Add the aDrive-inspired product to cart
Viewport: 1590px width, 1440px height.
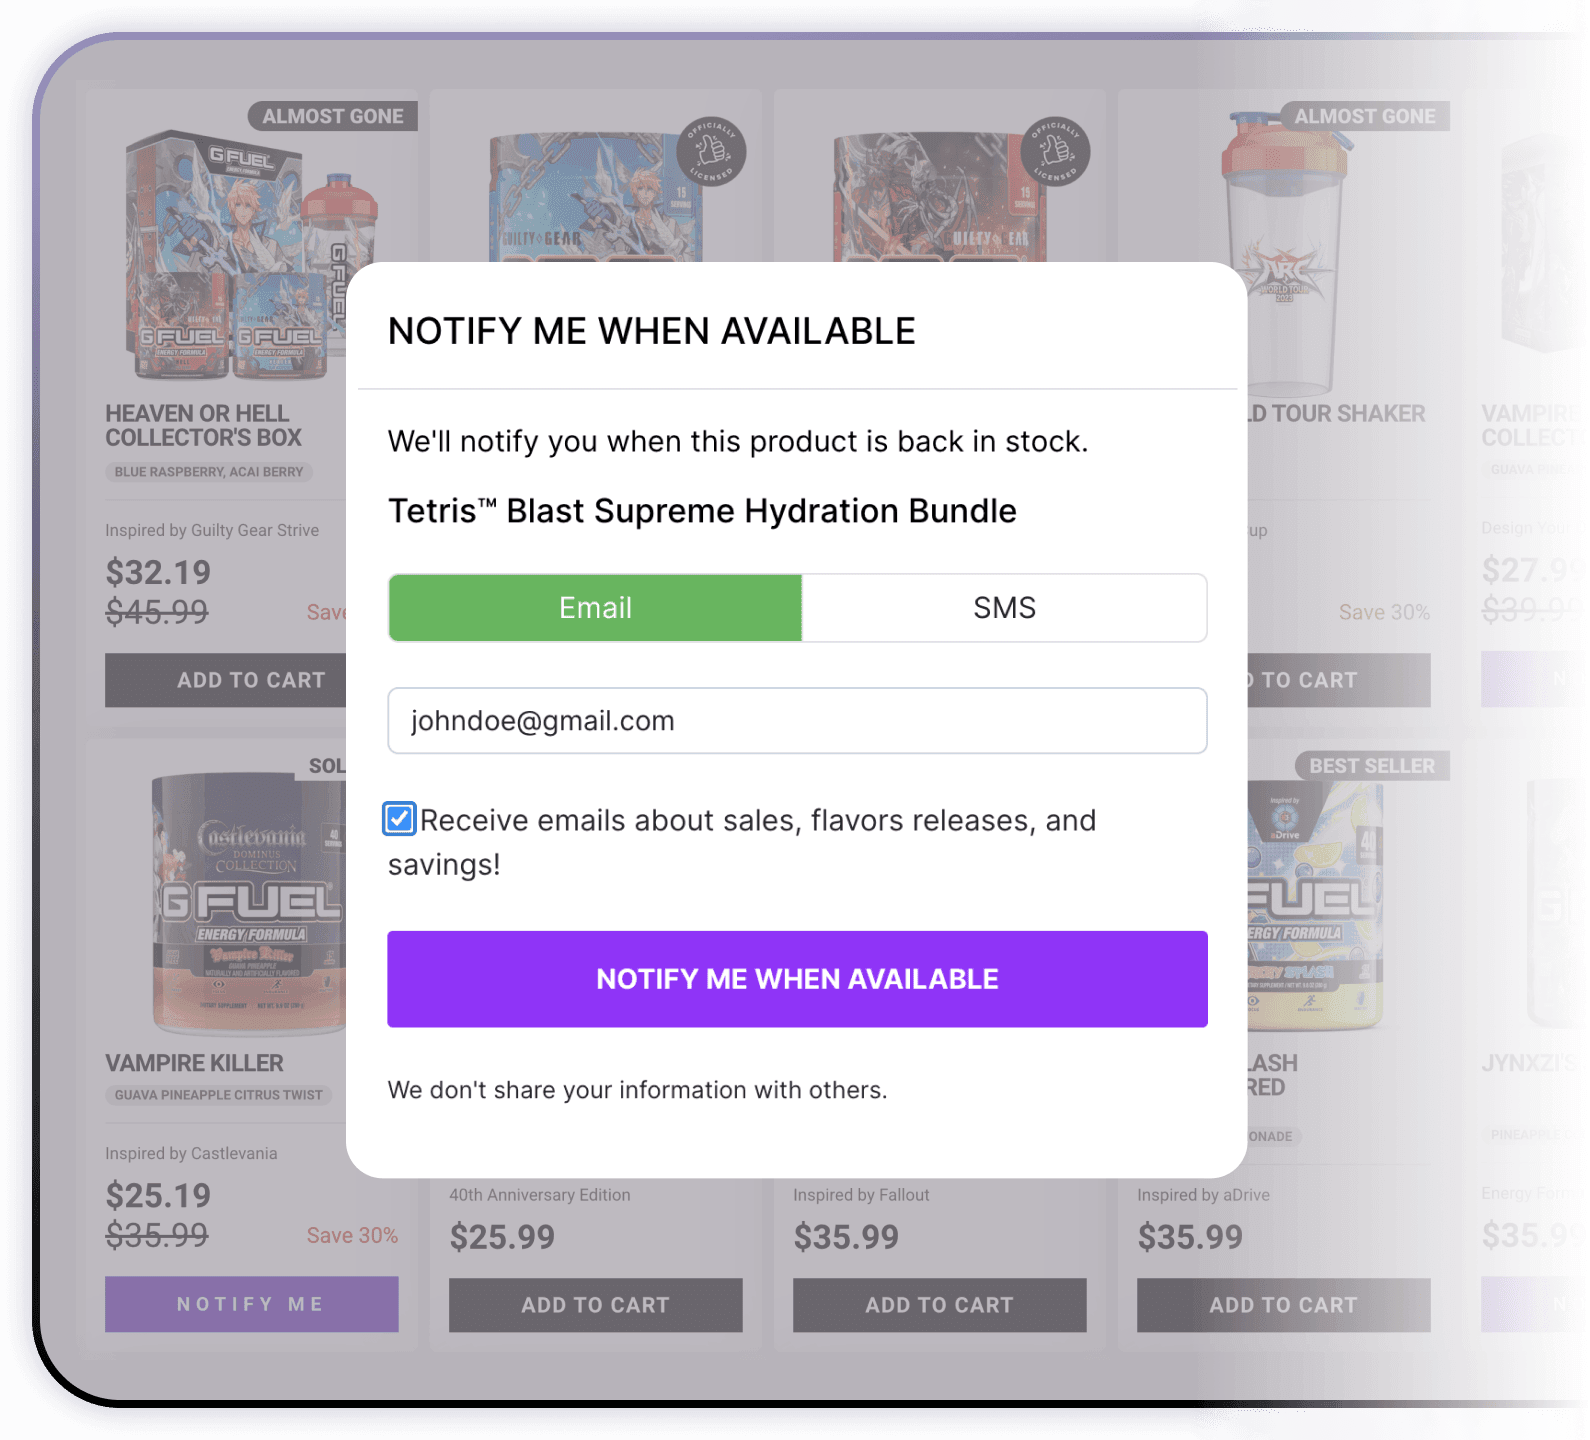point(1283,1305)
